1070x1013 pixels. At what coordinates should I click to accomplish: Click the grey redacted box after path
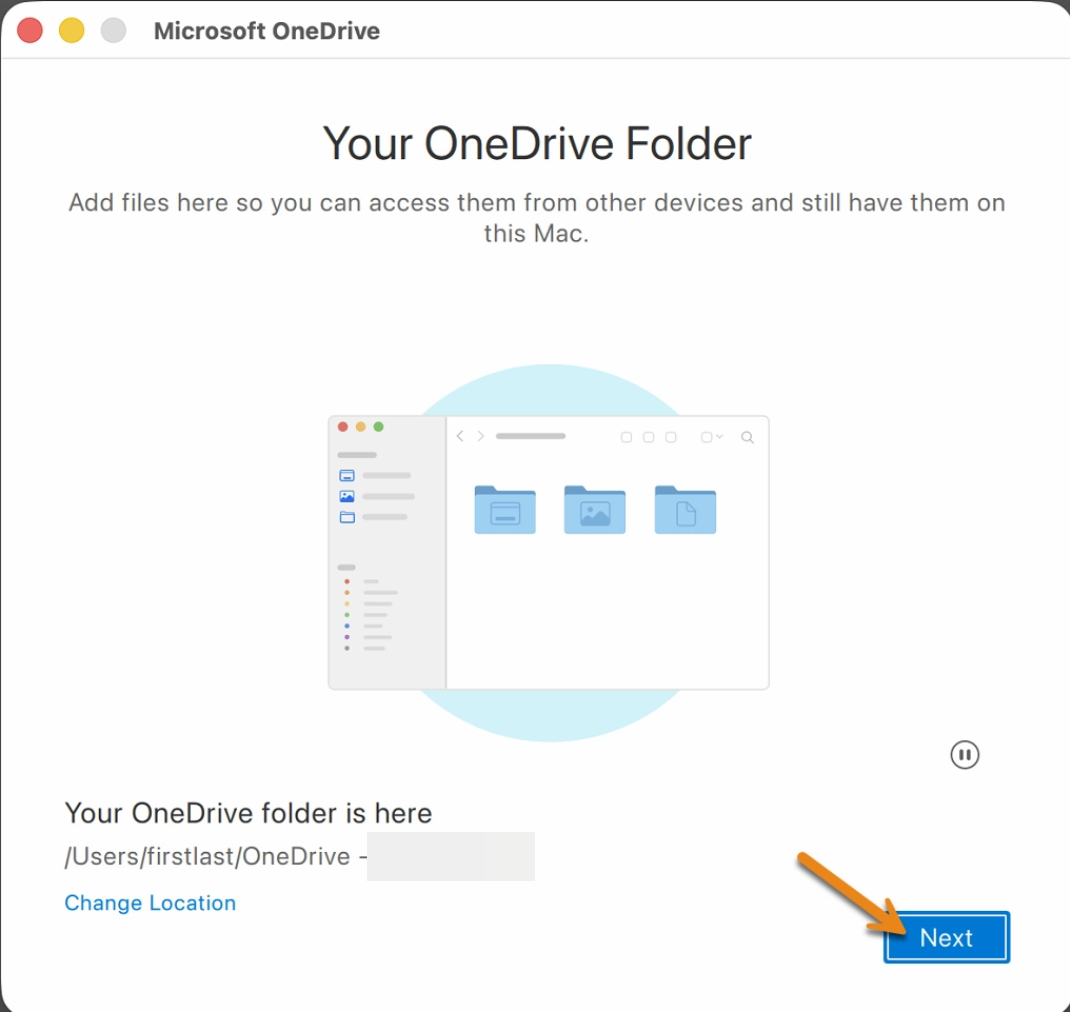451,856
